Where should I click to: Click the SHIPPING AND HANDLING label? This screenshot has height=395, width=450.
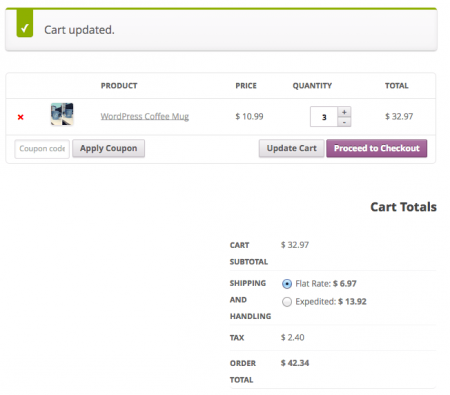point(250,300)
